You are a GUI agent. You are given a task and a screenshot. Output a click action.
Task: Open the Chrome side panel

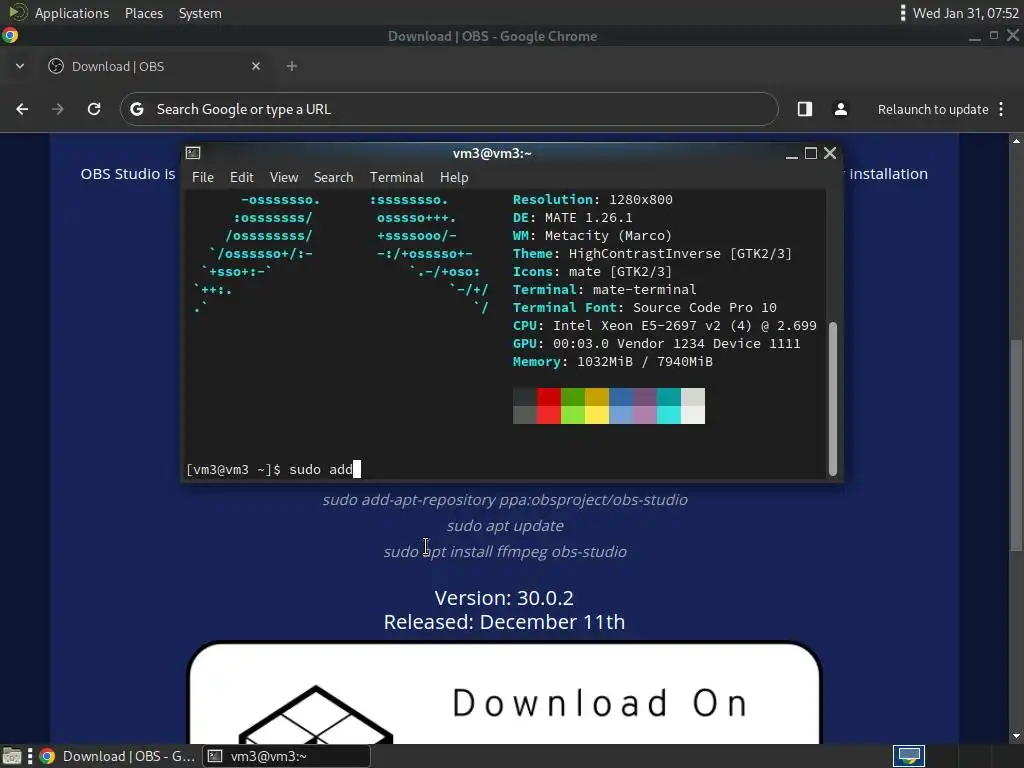pos(805,109)
